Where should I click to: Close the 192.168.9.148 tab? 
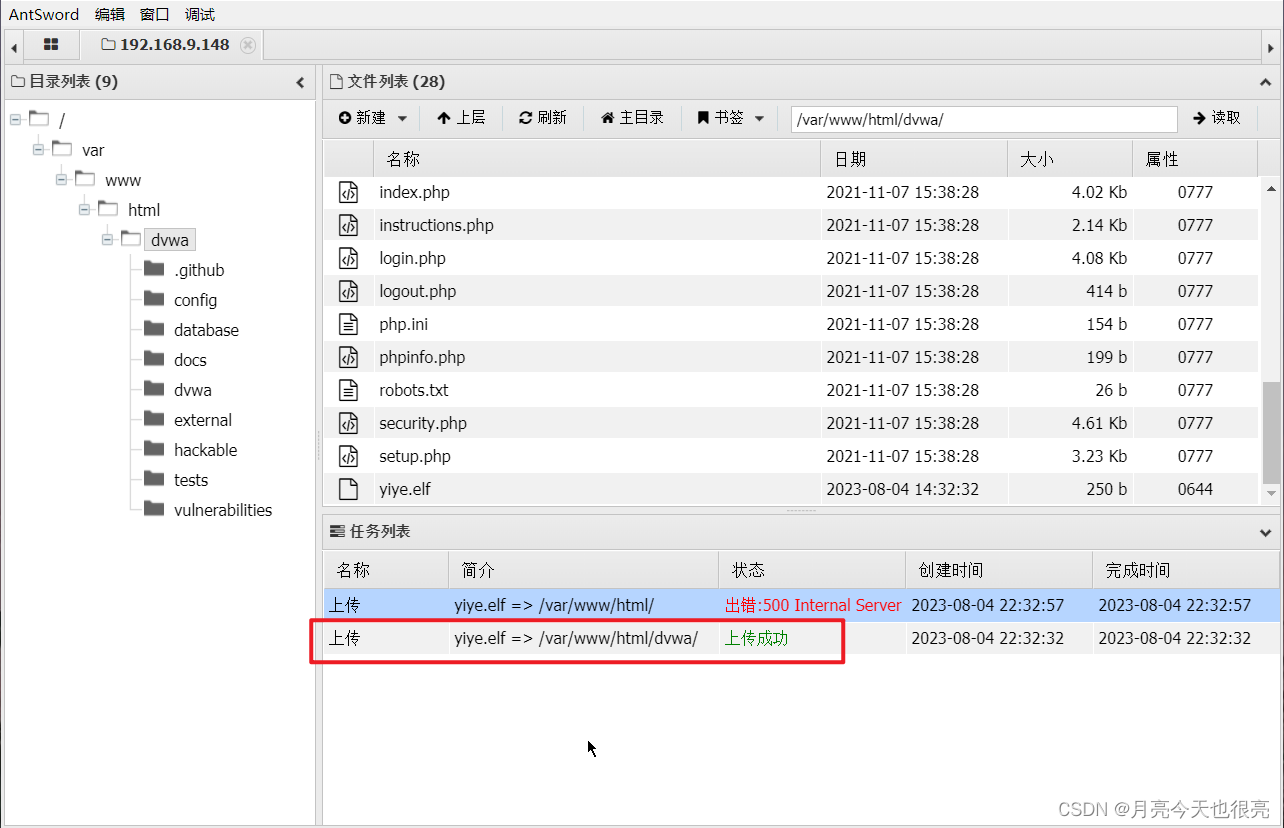click(248, 45)
